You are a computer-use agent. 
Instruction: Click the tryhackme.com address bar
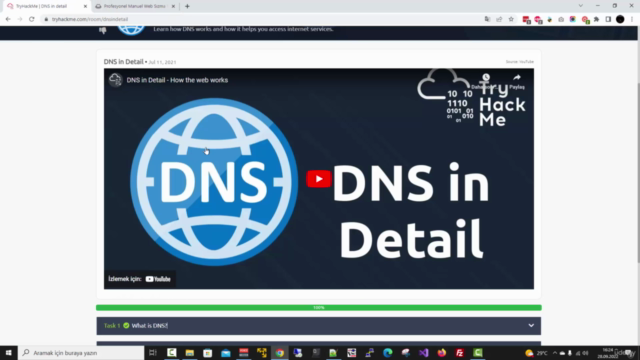click(261, 19)
